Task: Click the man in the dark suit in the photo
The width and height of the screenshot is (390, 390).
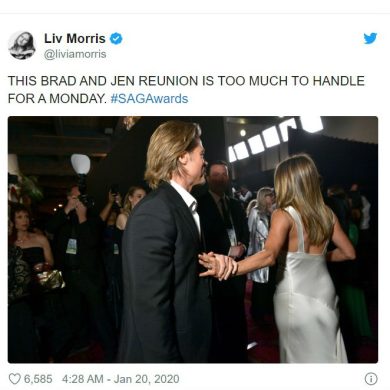Action: (167, 243)
